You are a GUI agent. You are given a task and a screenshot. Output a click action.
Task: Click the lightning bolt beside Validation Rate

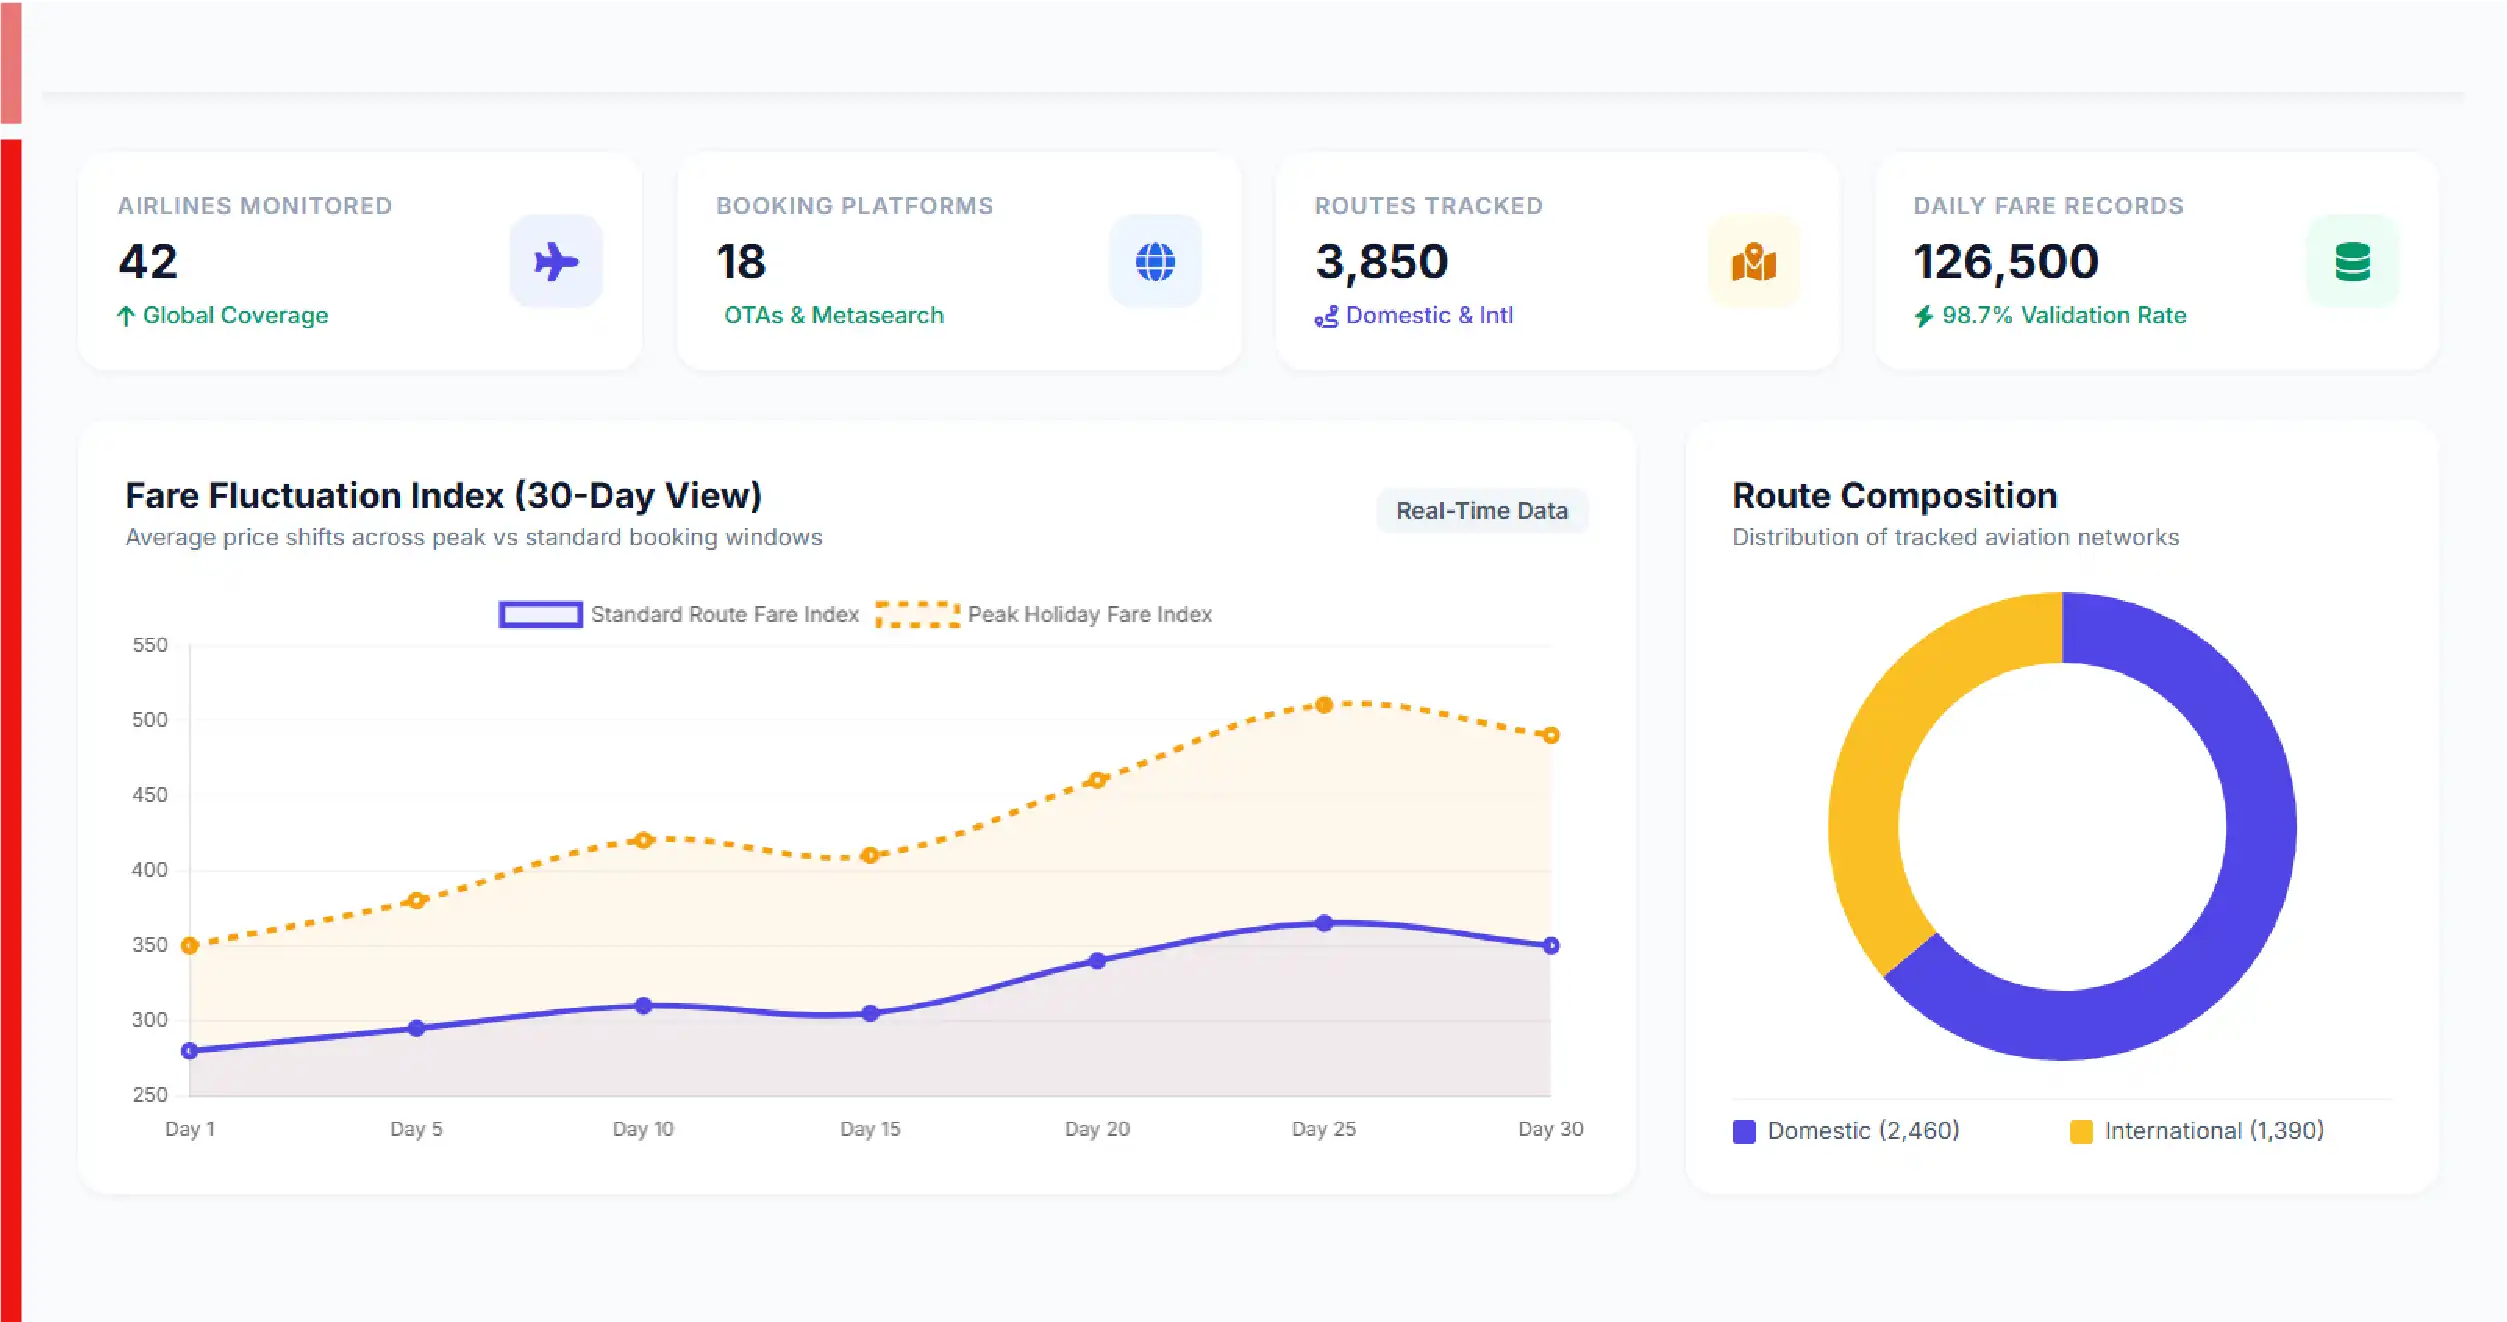[x=1924, y=316]
